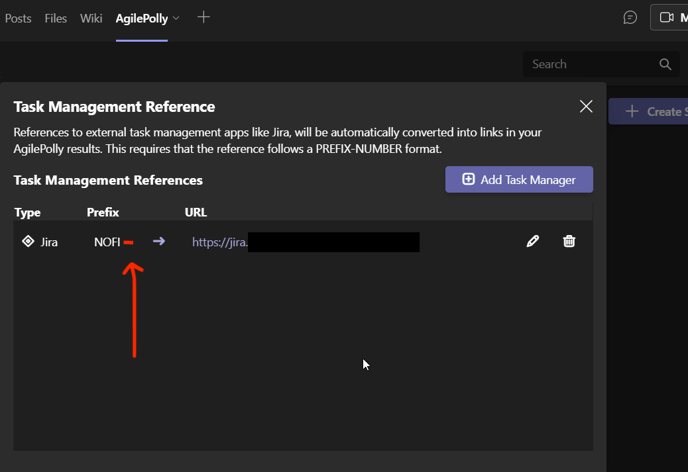The height and width of the screenshot is (472, 688).
Task: Delete the Jira NOFI reference with trash icon
Action: click(x=569, y=241)
